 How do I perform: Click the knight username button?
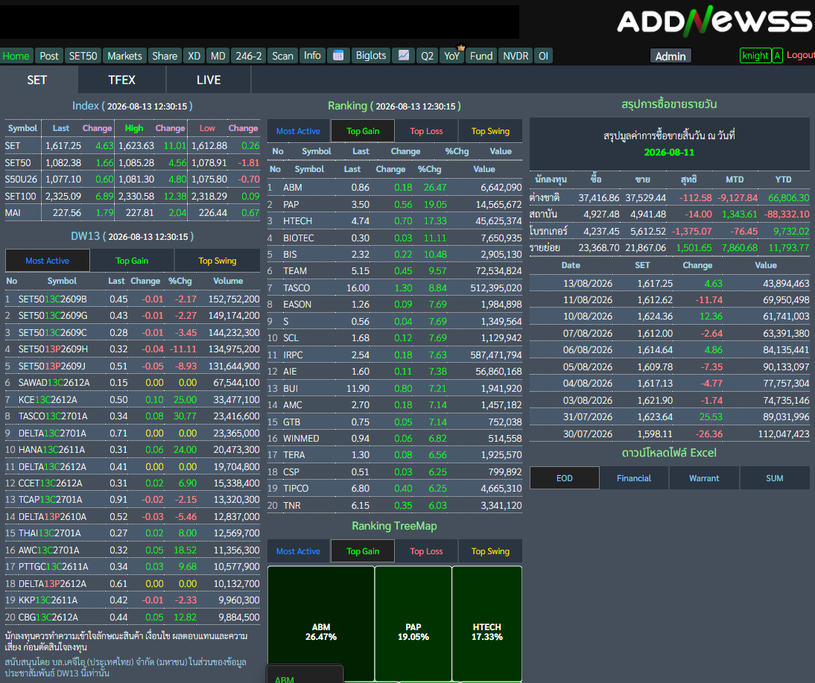[x=755, y=56]
